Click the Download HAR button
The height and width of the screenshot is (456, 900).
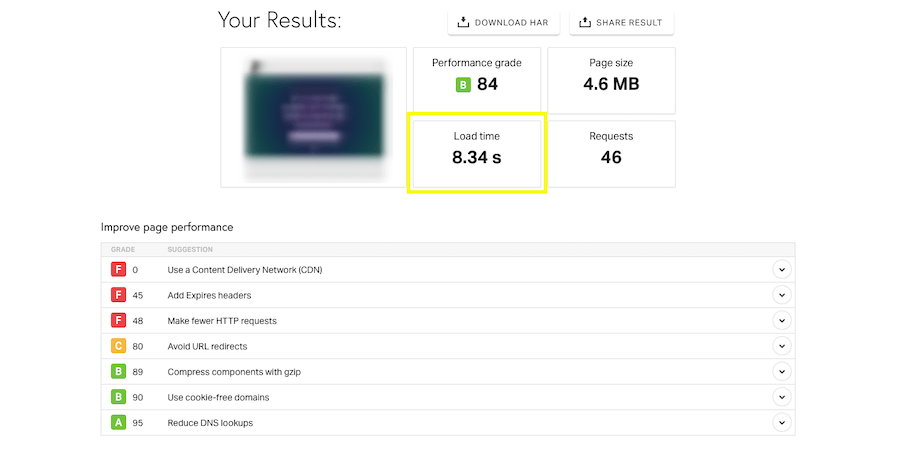click(x=503, y=22)
